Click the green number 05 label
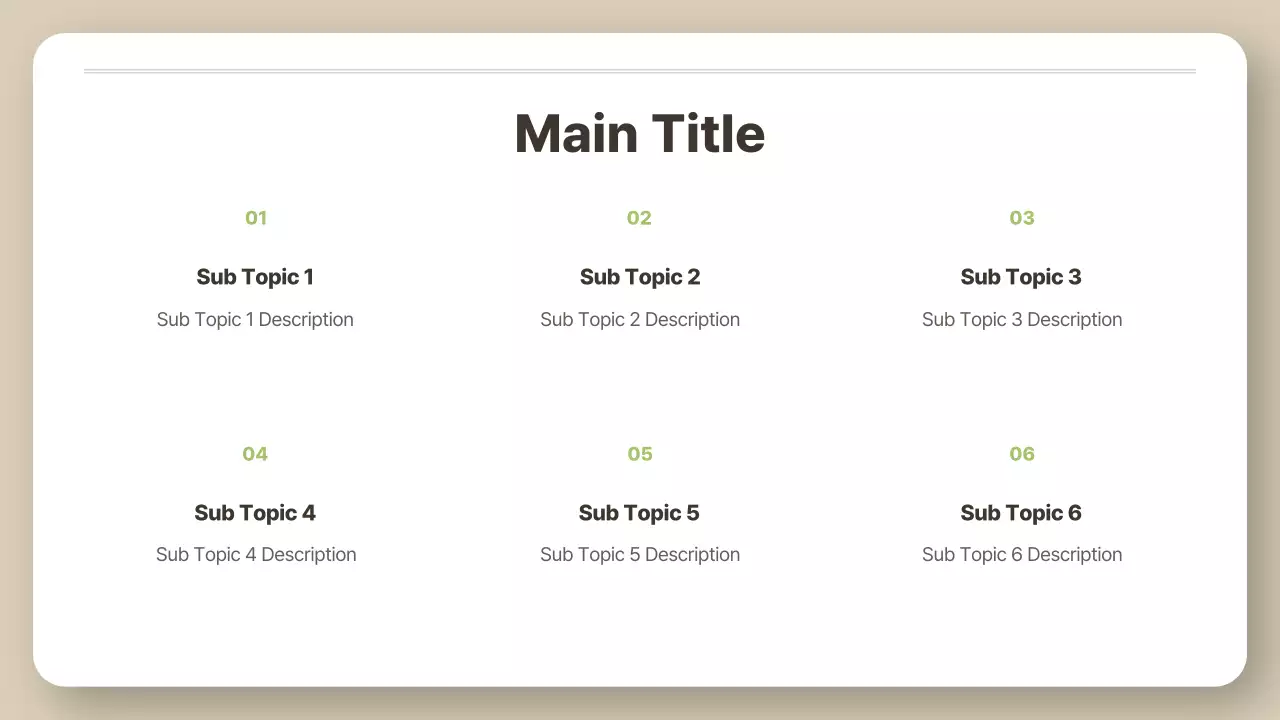The height and width of the screenshot is (720, 1280). (x=639, y=454)
